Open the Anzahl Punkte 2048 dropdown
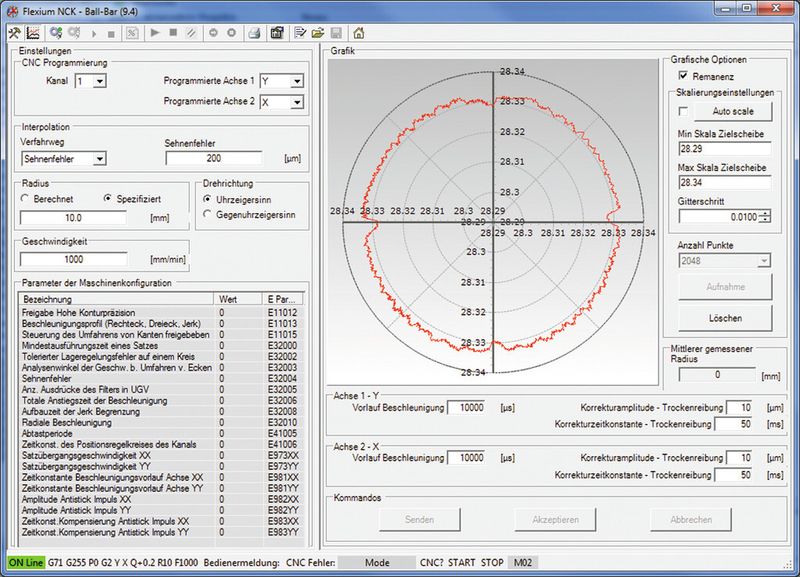Viewport: 800px width, 577px height. click(764, 261)
